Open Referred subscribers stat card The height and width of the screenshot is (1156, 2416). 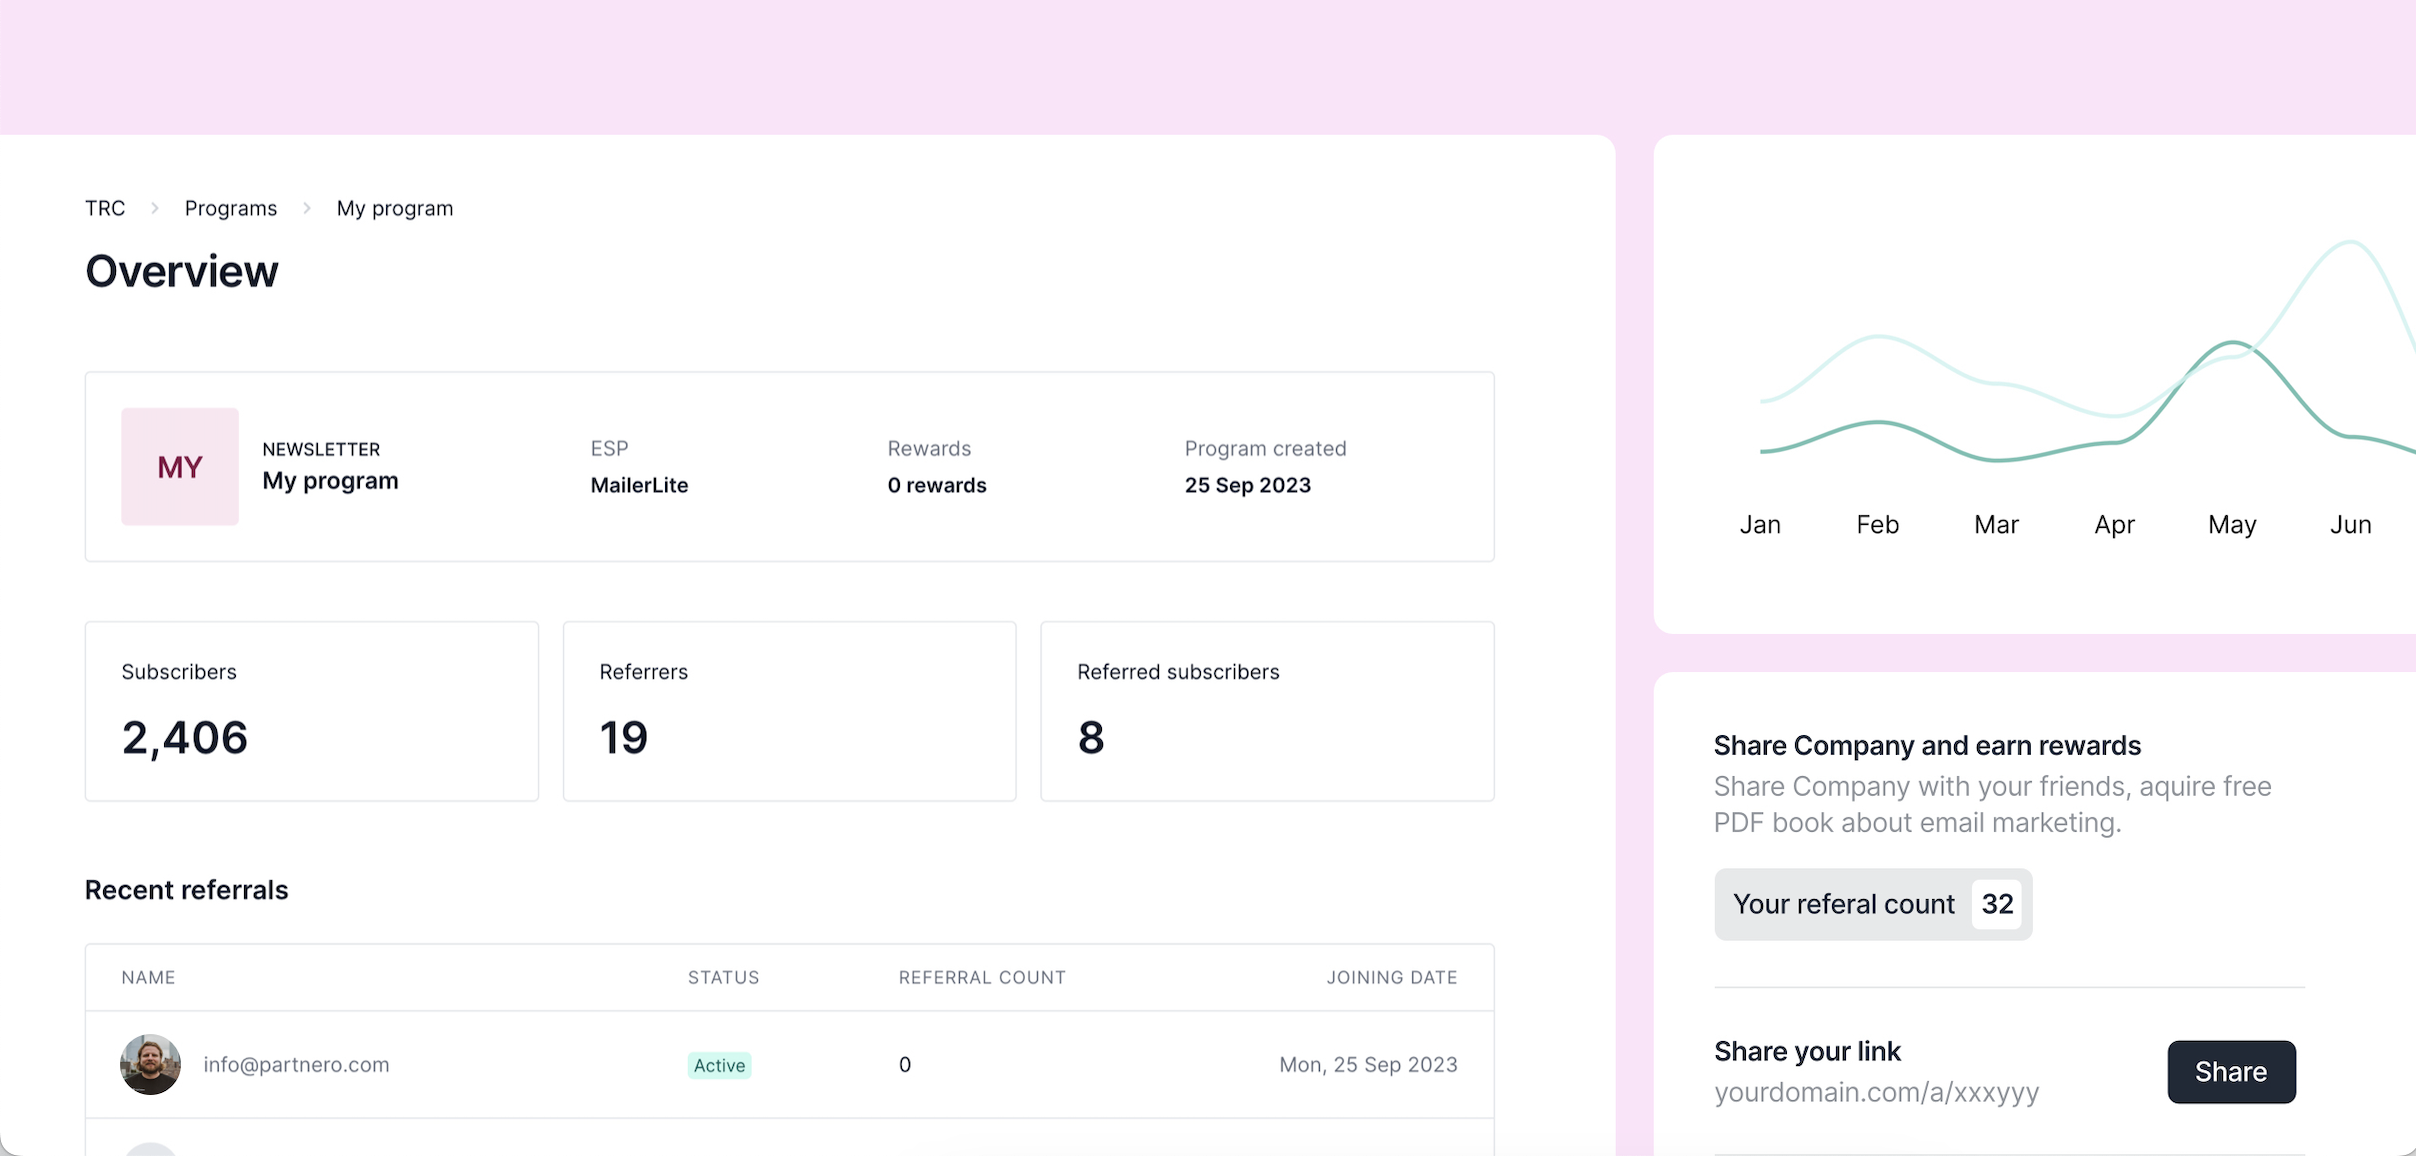[x=1267, y=711]
